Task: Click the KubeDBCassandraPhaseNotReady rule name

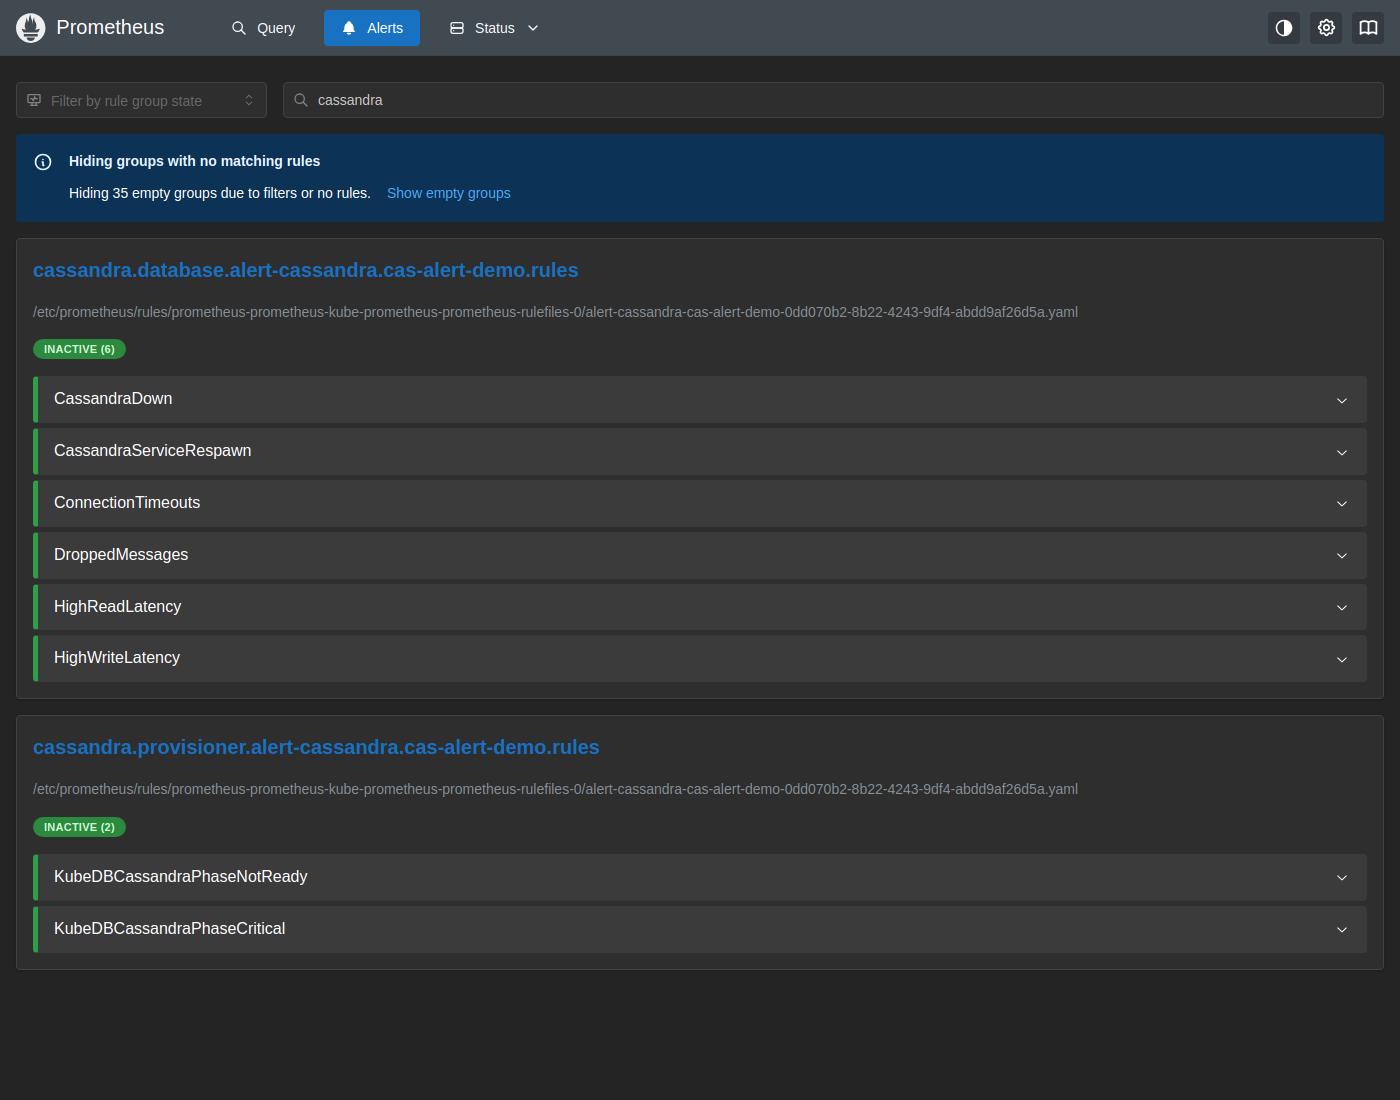Action: coord(181,877)
